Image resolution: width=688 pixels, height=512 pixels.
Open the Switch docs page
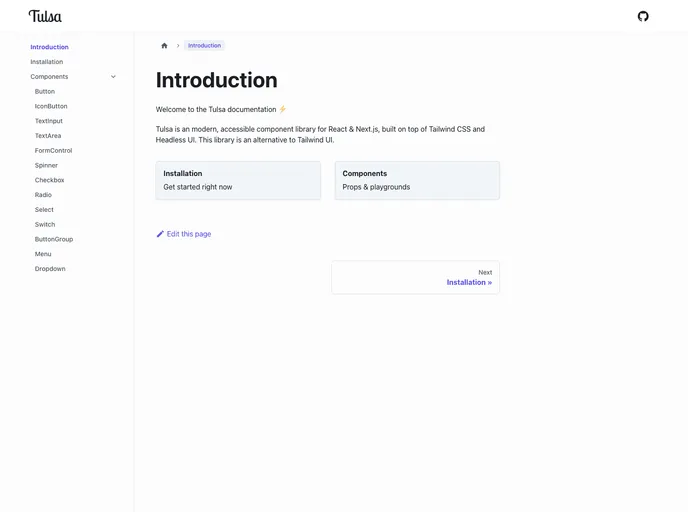45,225
